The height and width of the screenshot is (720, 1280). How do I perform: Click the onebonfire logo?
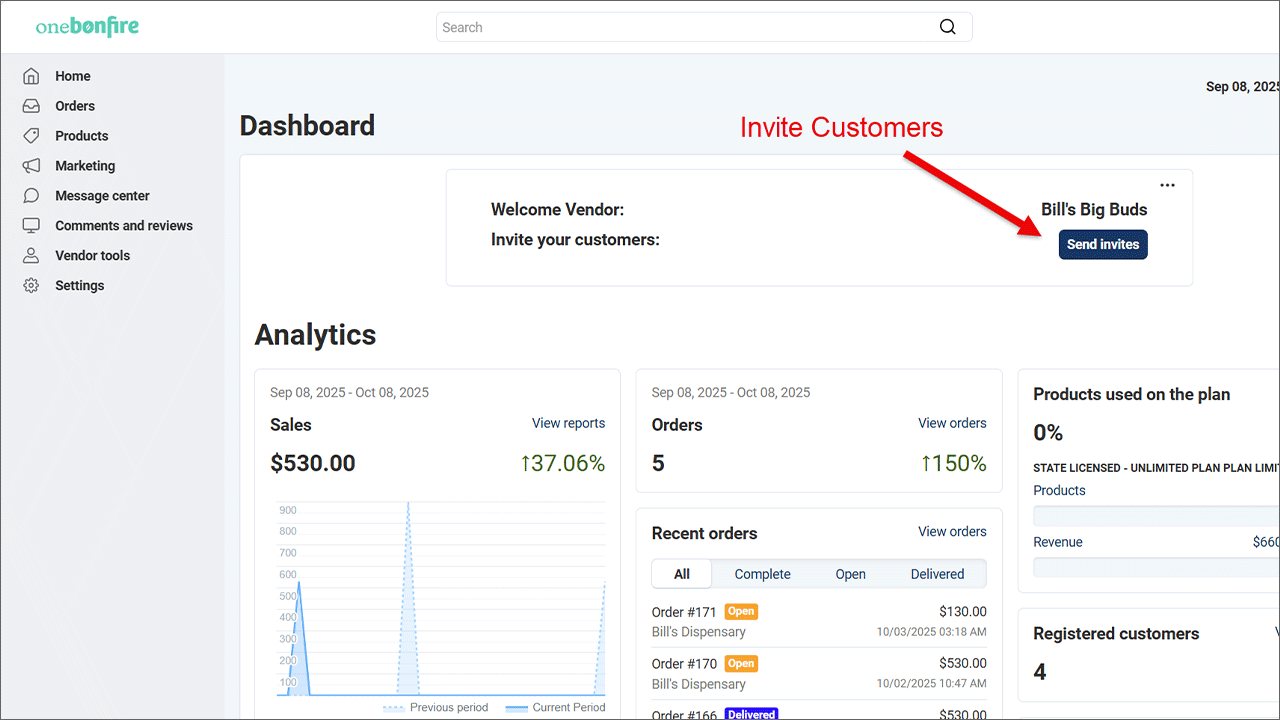tap(87, 27)
